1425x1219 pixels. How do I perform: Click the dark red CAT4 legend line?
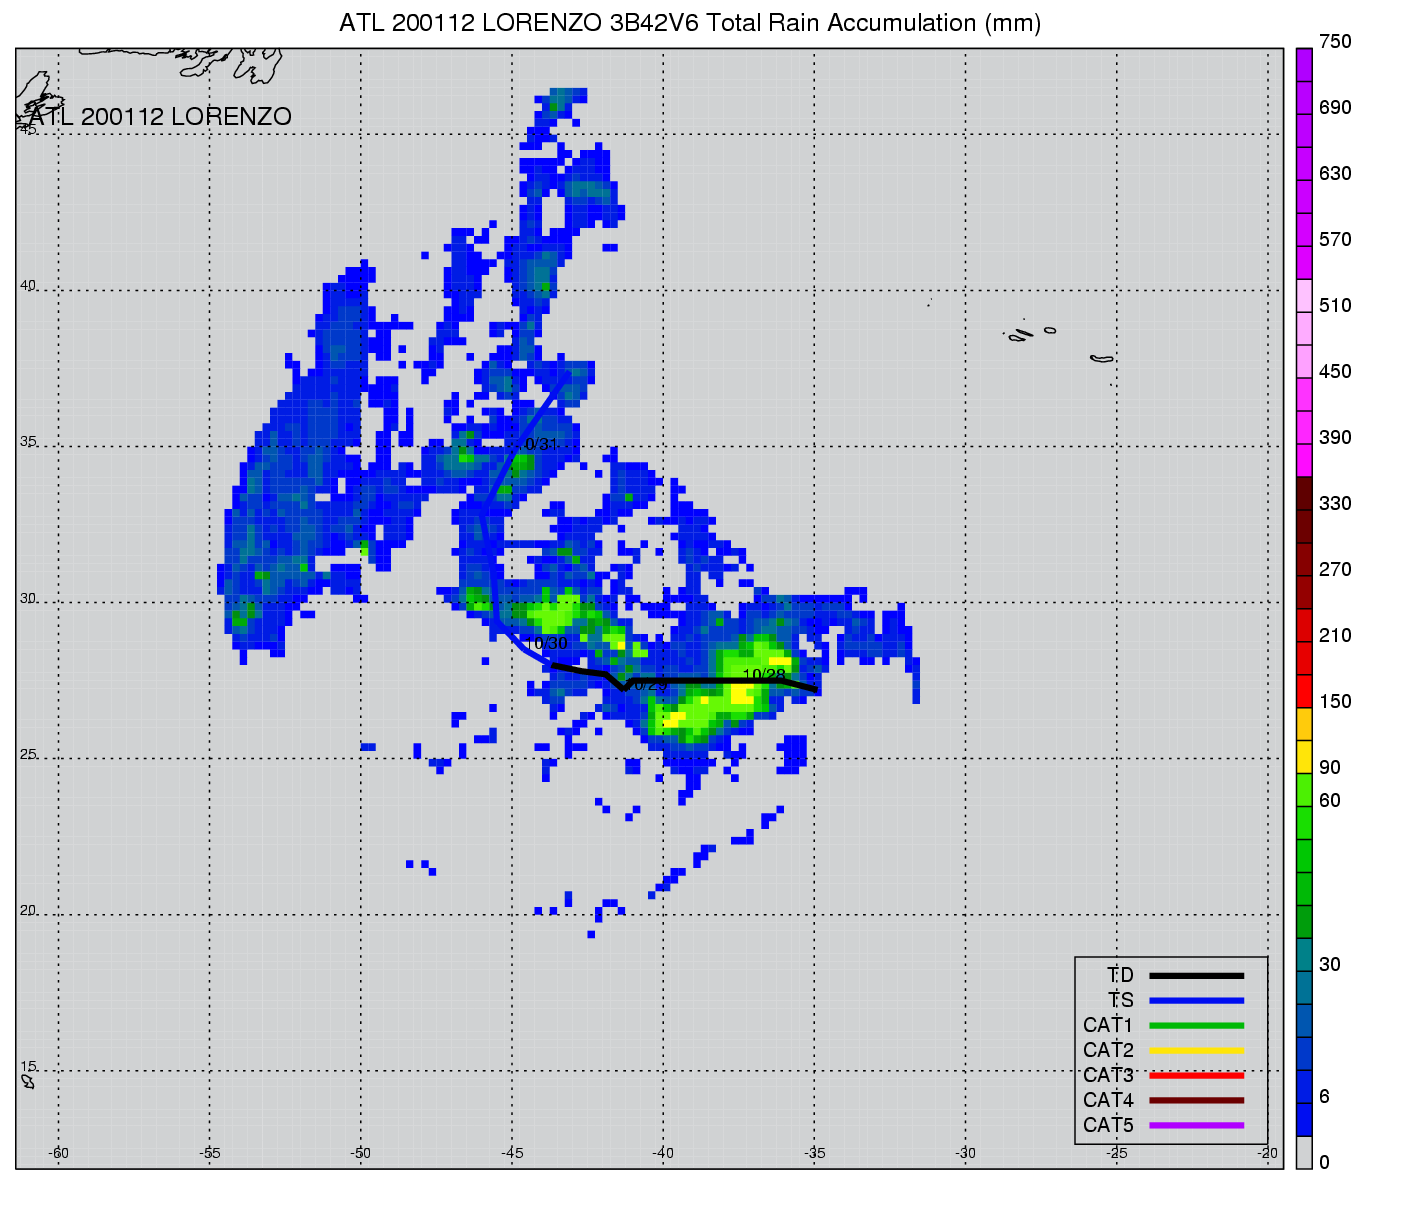(1196, 1100)
